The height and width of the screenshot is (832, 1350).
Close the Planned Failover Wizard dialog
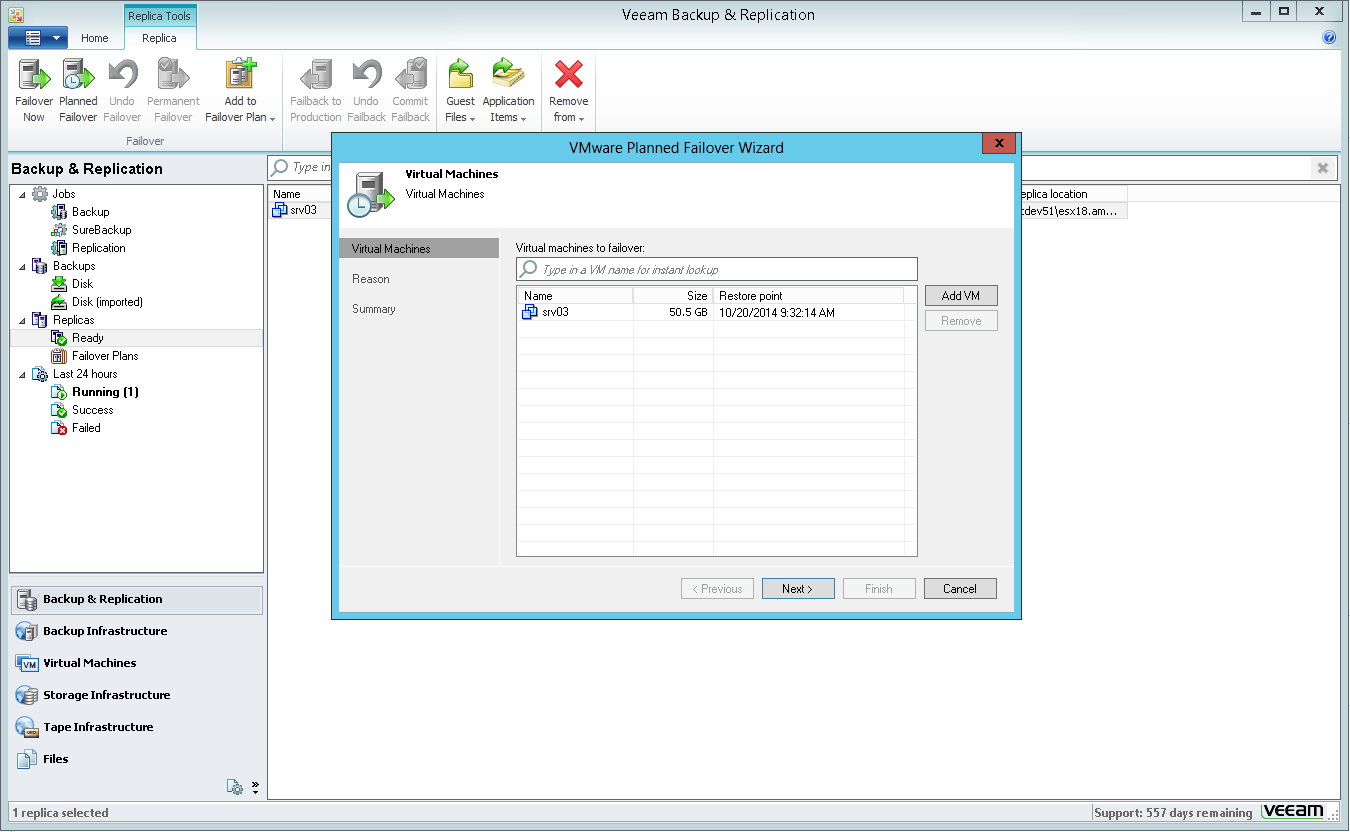[x=998, y=145]
